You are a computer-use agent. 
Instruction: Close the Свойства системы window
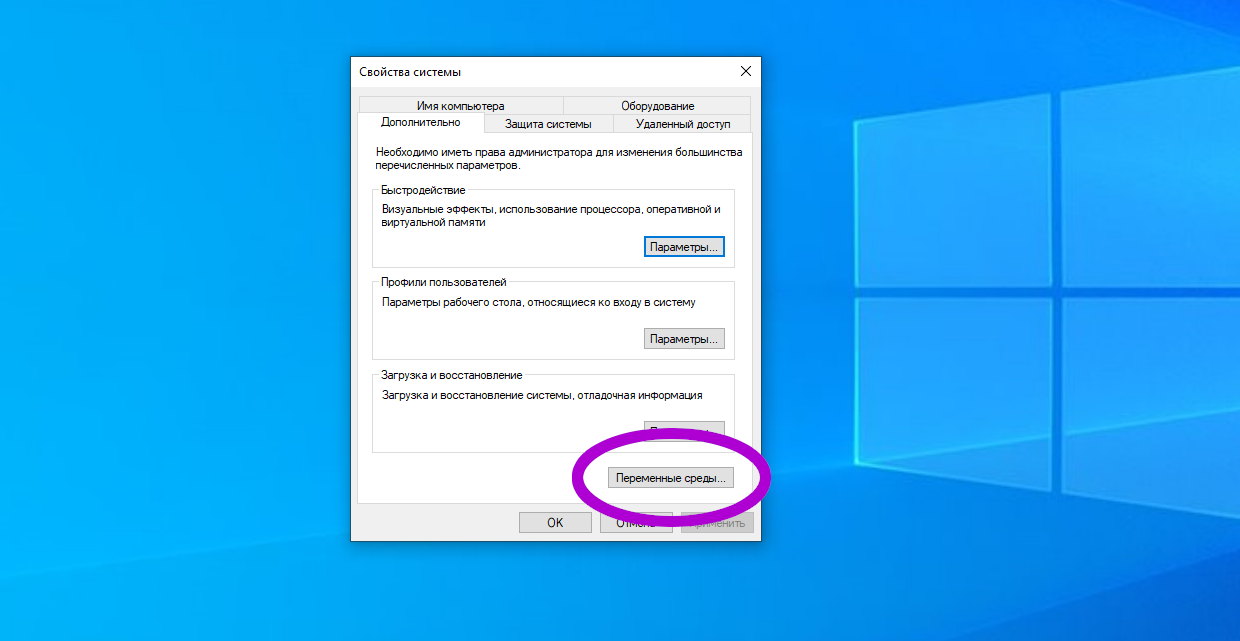(745, 72)
